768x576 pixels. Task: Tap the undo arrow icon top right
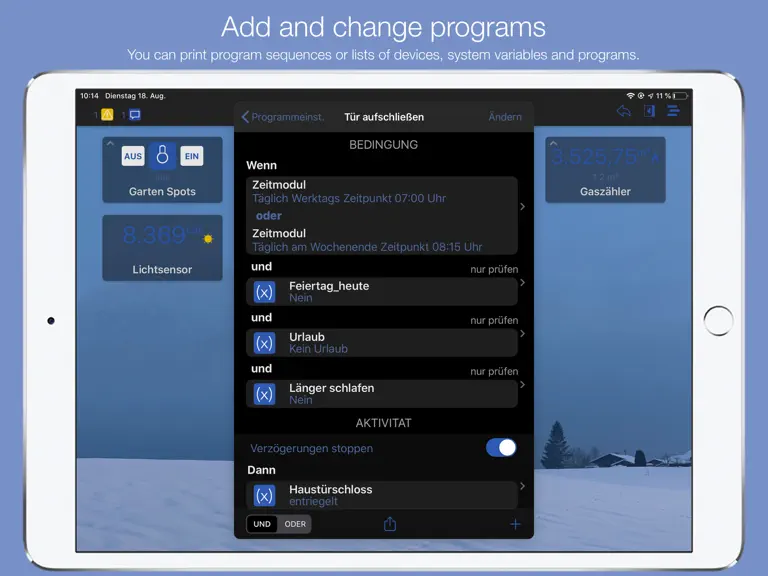[624, 111]
